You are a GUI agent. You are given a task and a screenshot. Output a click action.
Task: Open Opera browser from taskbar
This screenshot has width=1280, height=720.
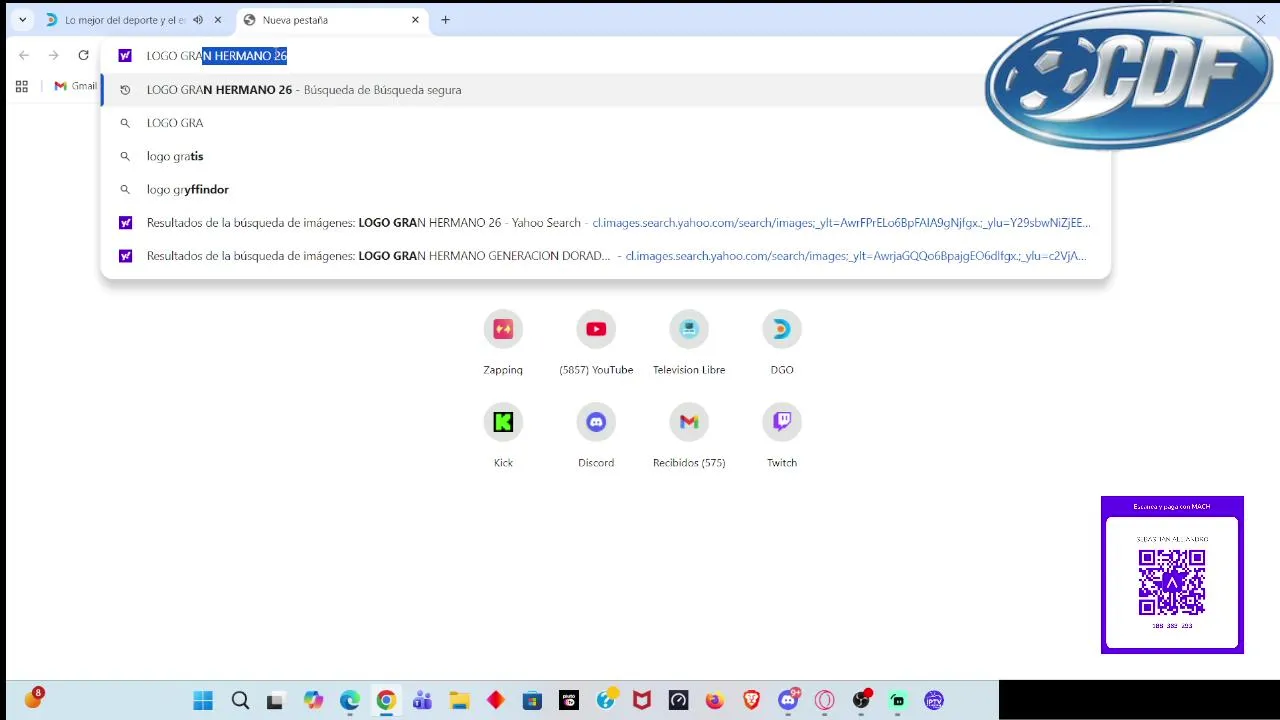[x=824, y=700]
